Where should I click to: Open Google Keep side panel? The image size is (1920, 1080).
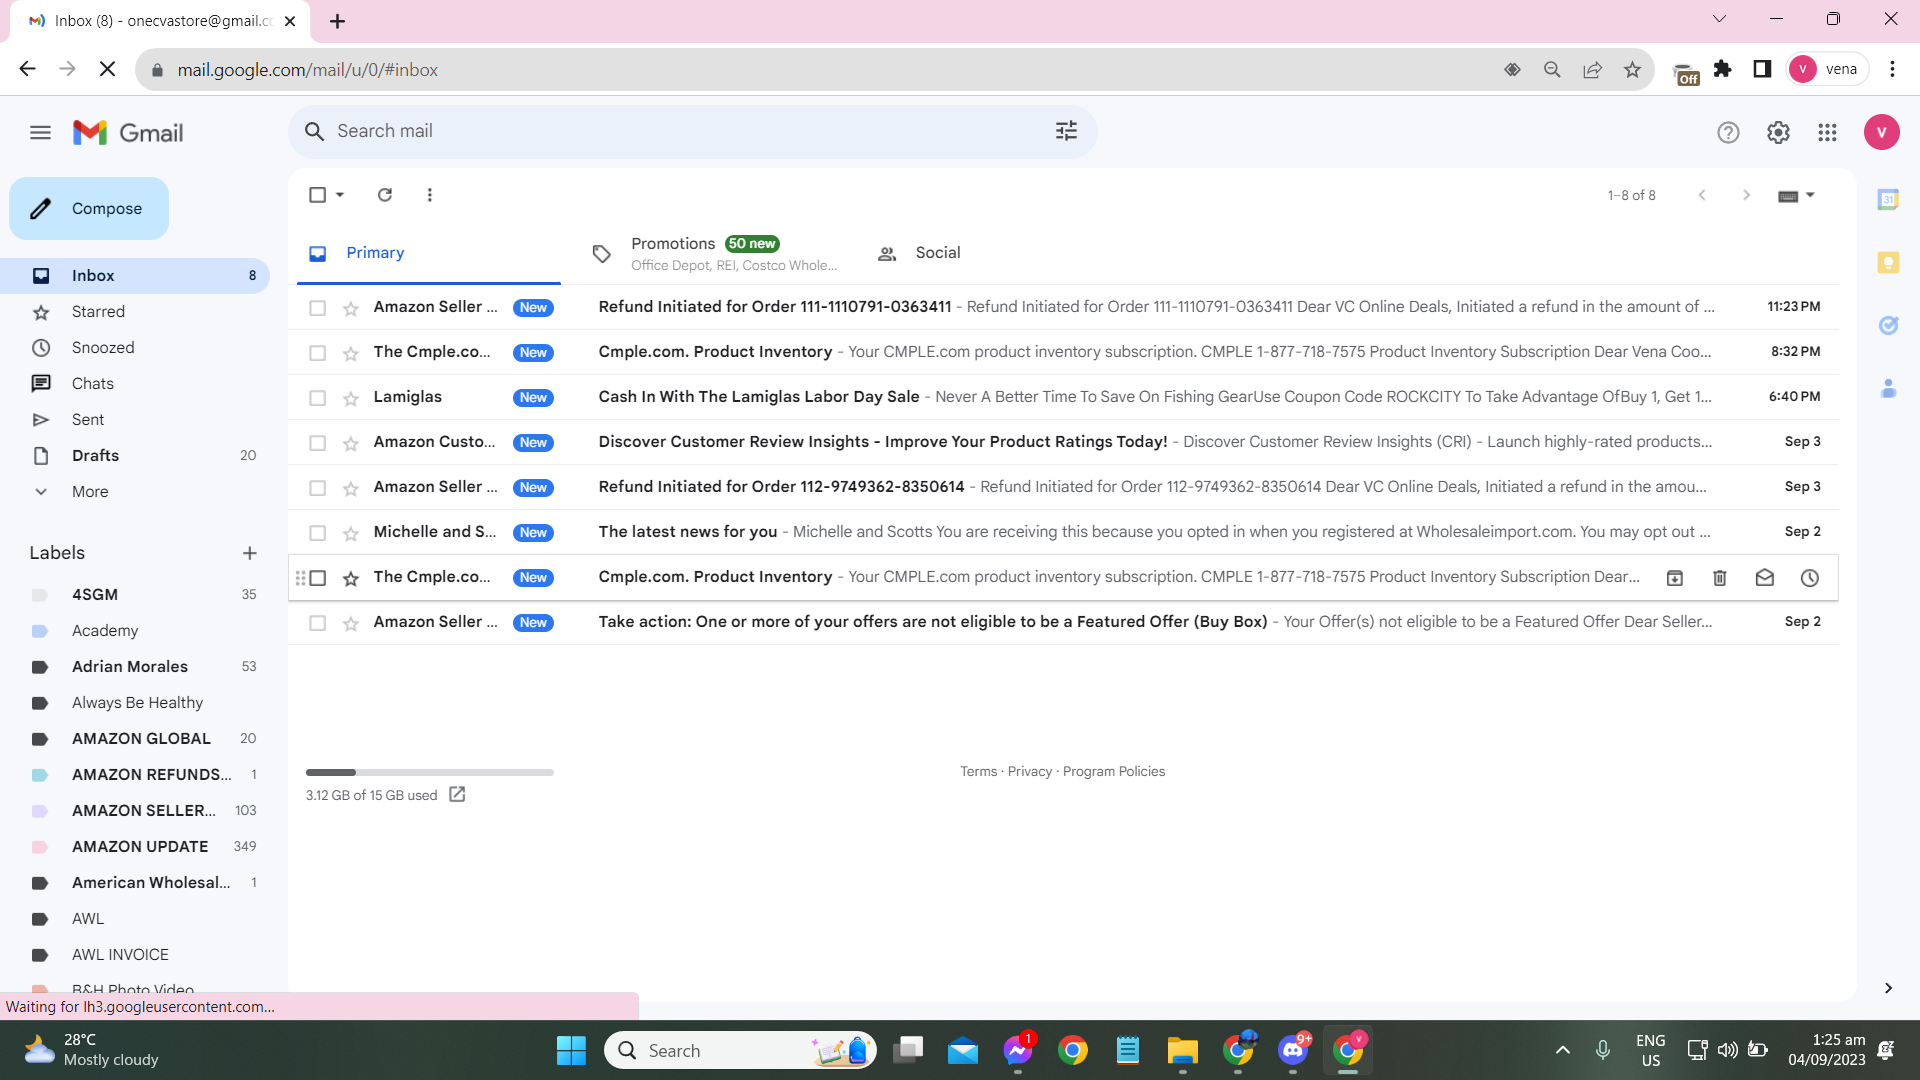point(1888,263)
